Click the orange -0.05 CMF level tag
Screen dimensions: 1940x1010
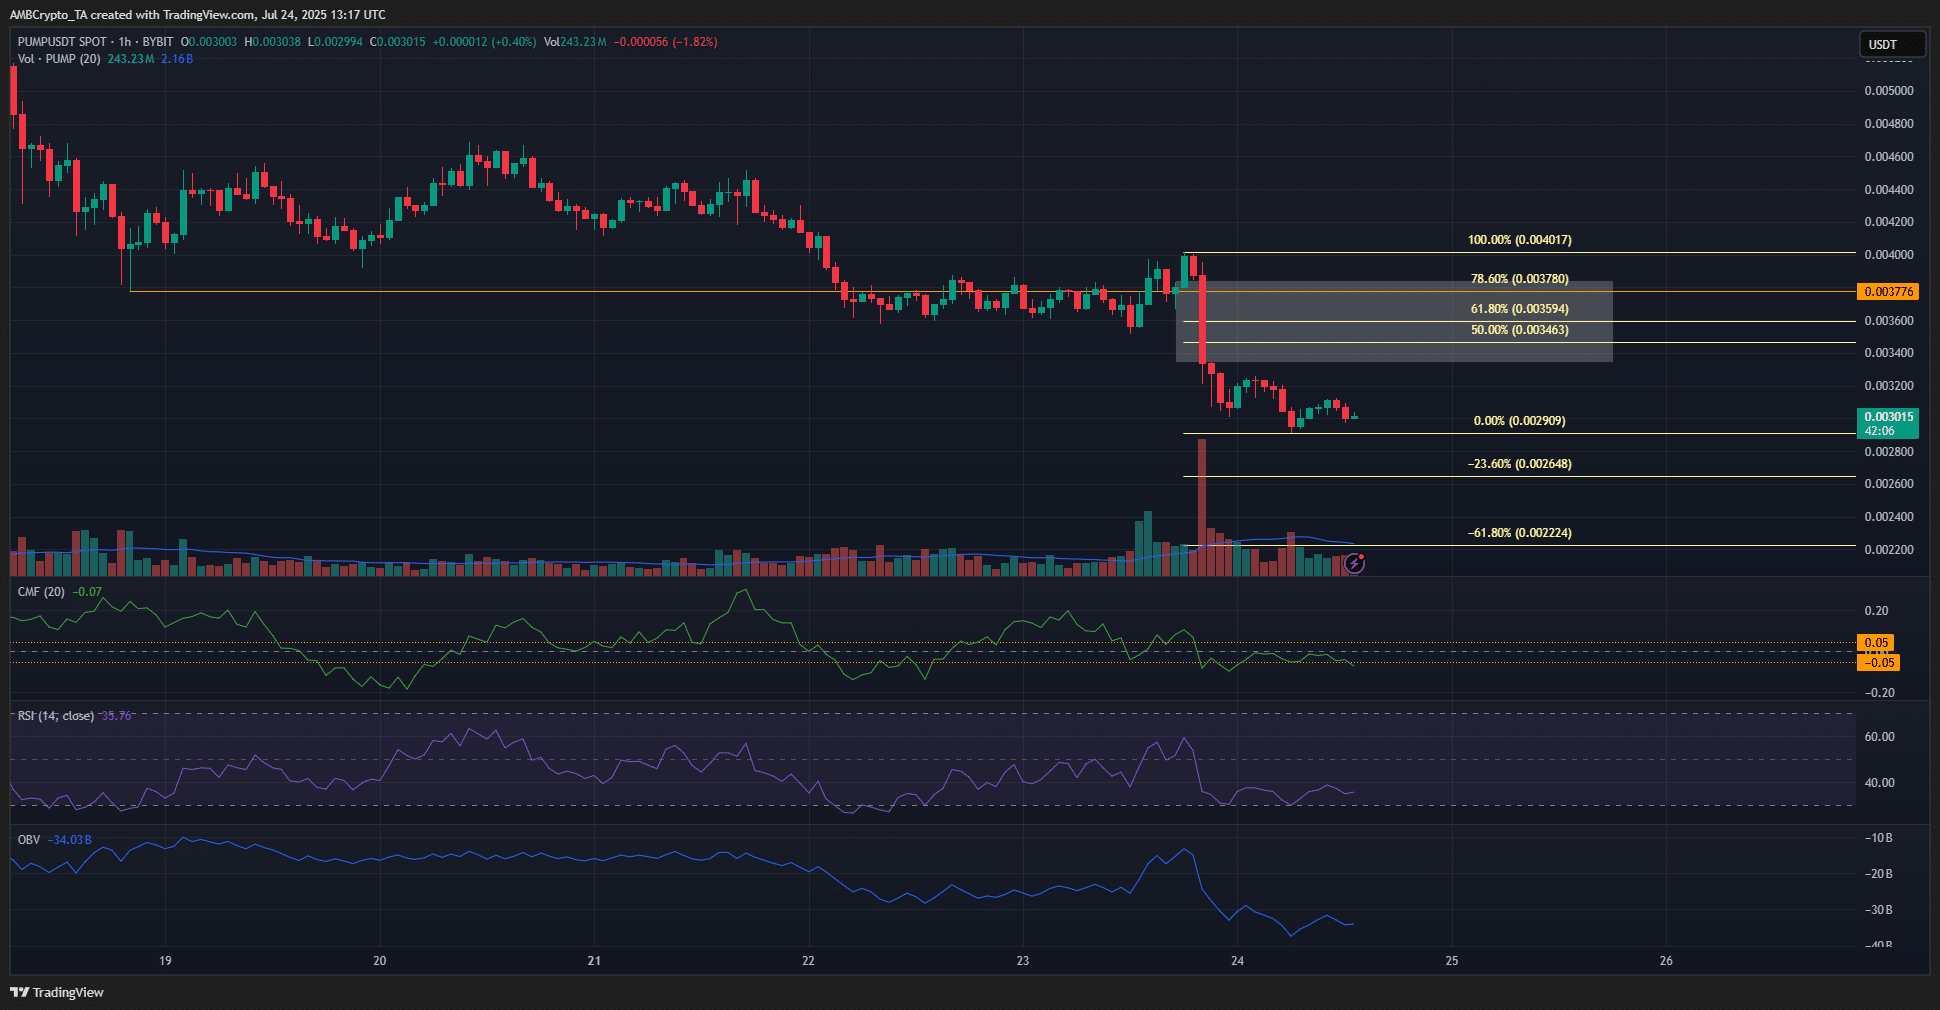1878,663
